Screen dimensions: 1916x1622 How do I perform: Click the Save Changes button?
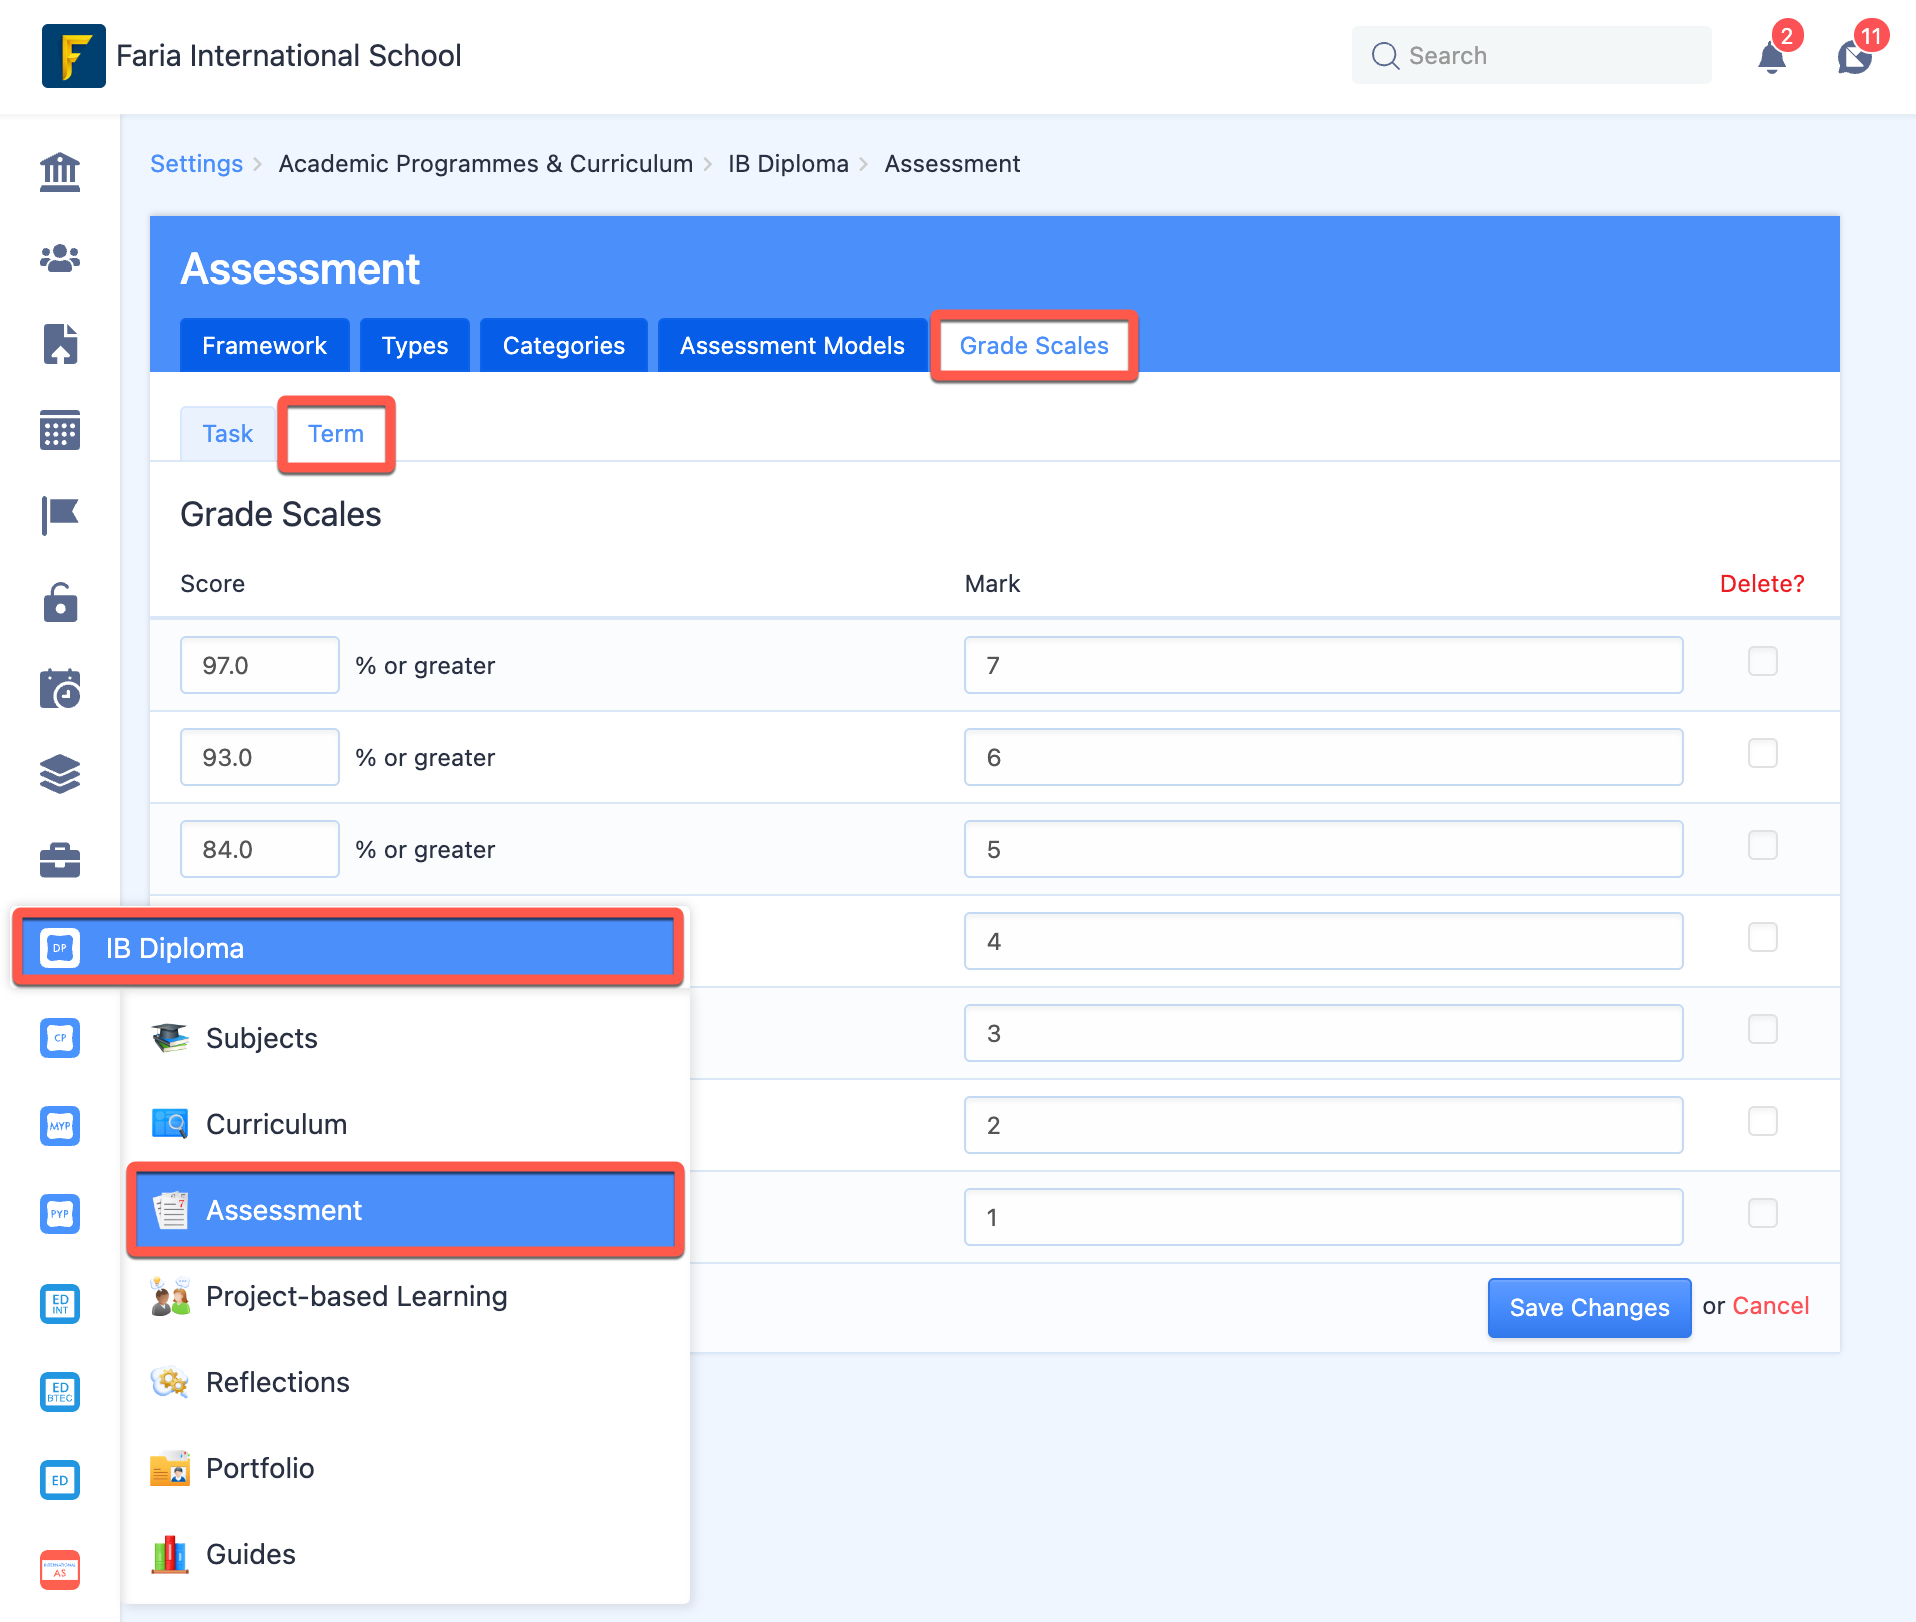(1588, 1307)
